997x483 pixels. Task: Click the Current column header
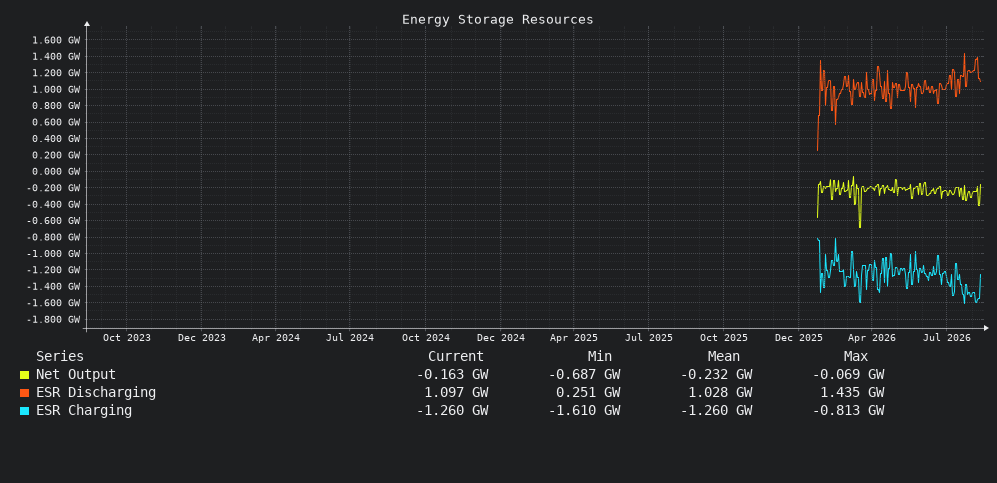456,357
